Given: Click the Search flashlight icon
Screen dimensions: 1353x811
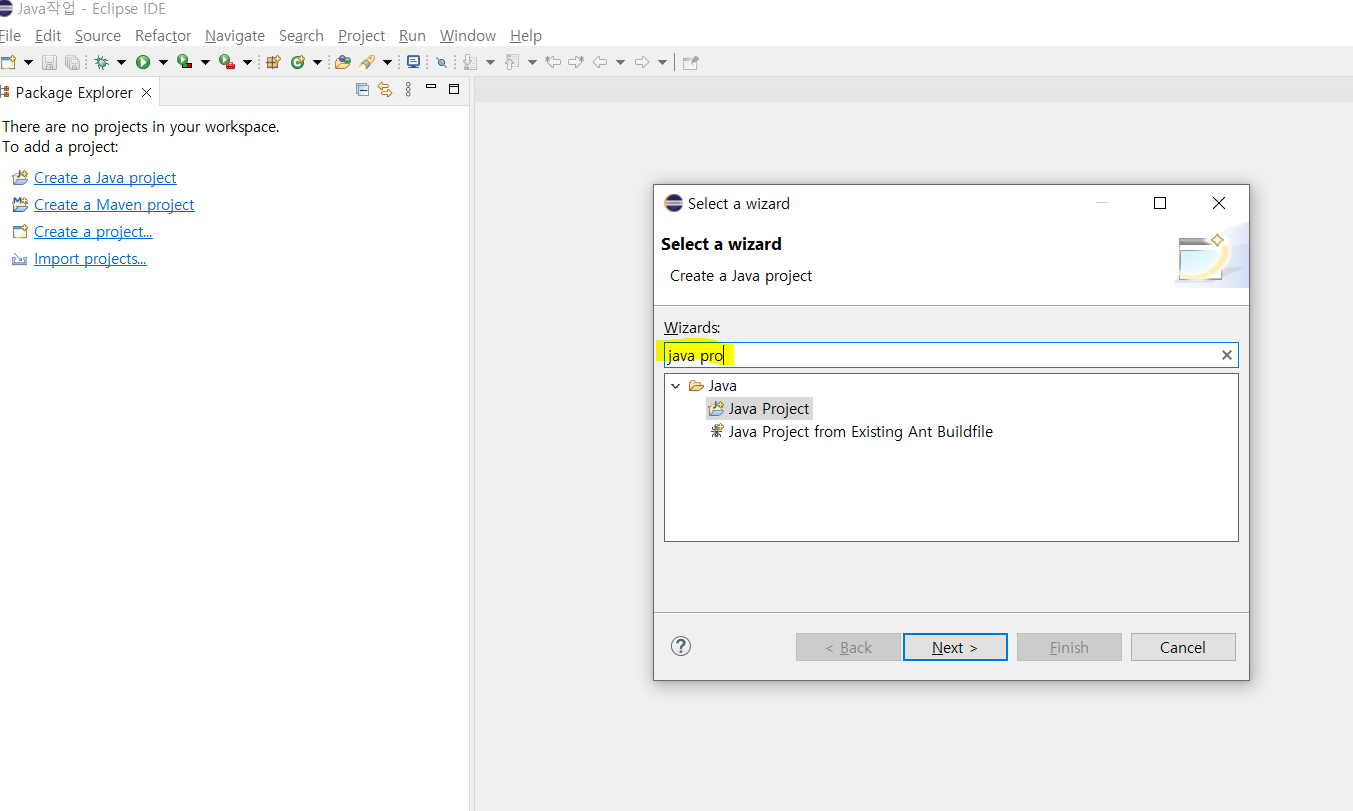Looking at the screenshot, I should (x=367, y=62).
